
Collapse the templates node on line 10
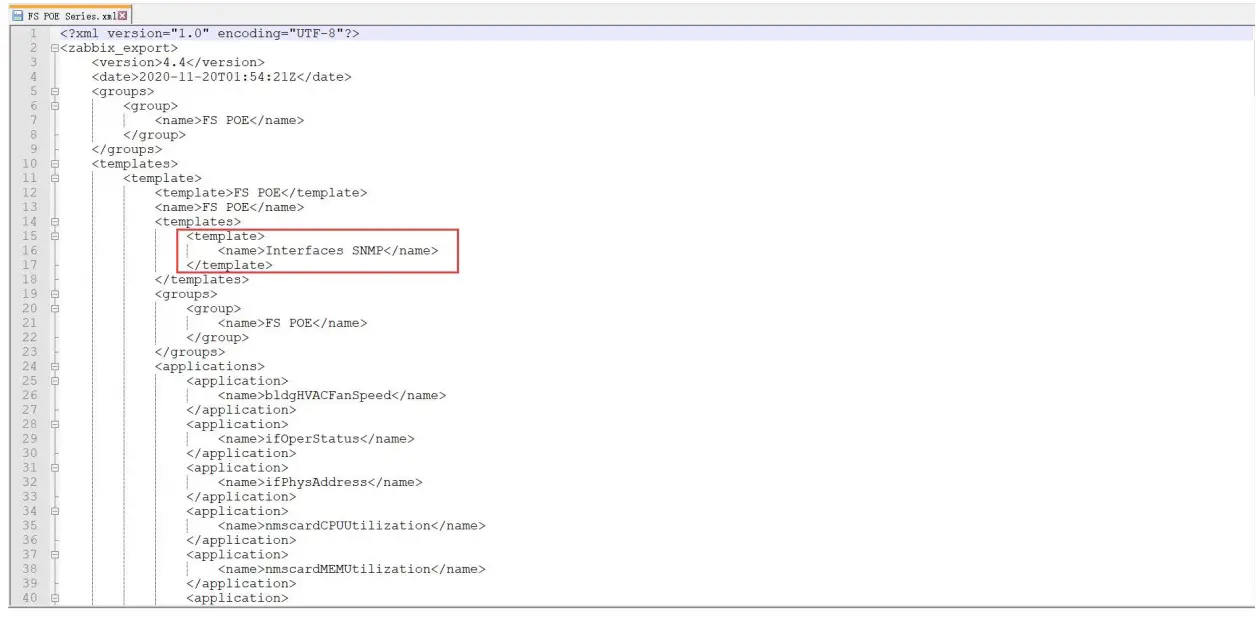[x=55, y=164]
